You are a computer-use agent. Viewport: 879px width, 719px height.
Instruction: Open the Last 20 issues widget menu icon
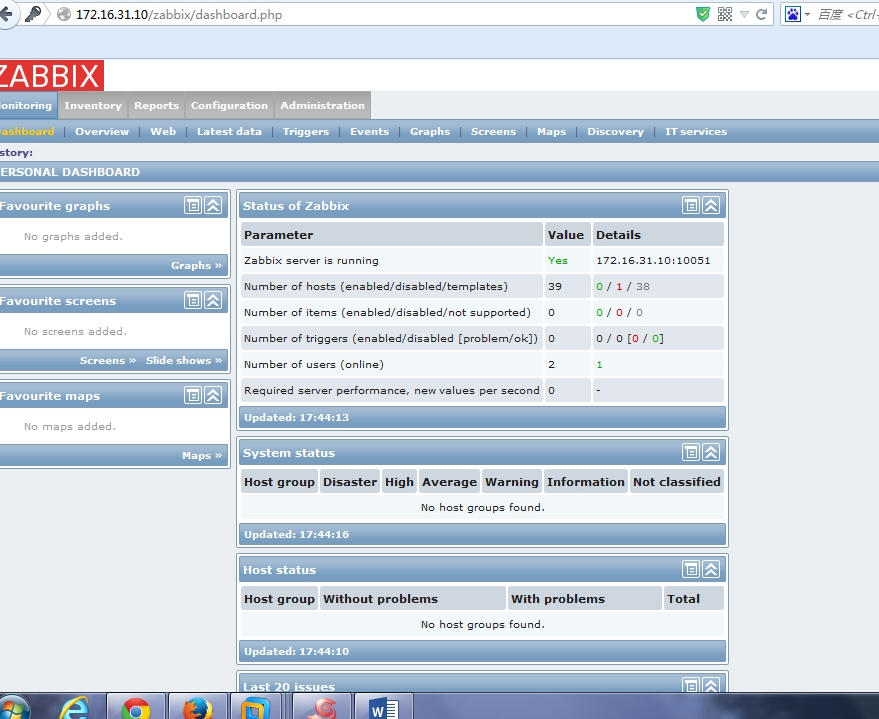tap(691, 685)
